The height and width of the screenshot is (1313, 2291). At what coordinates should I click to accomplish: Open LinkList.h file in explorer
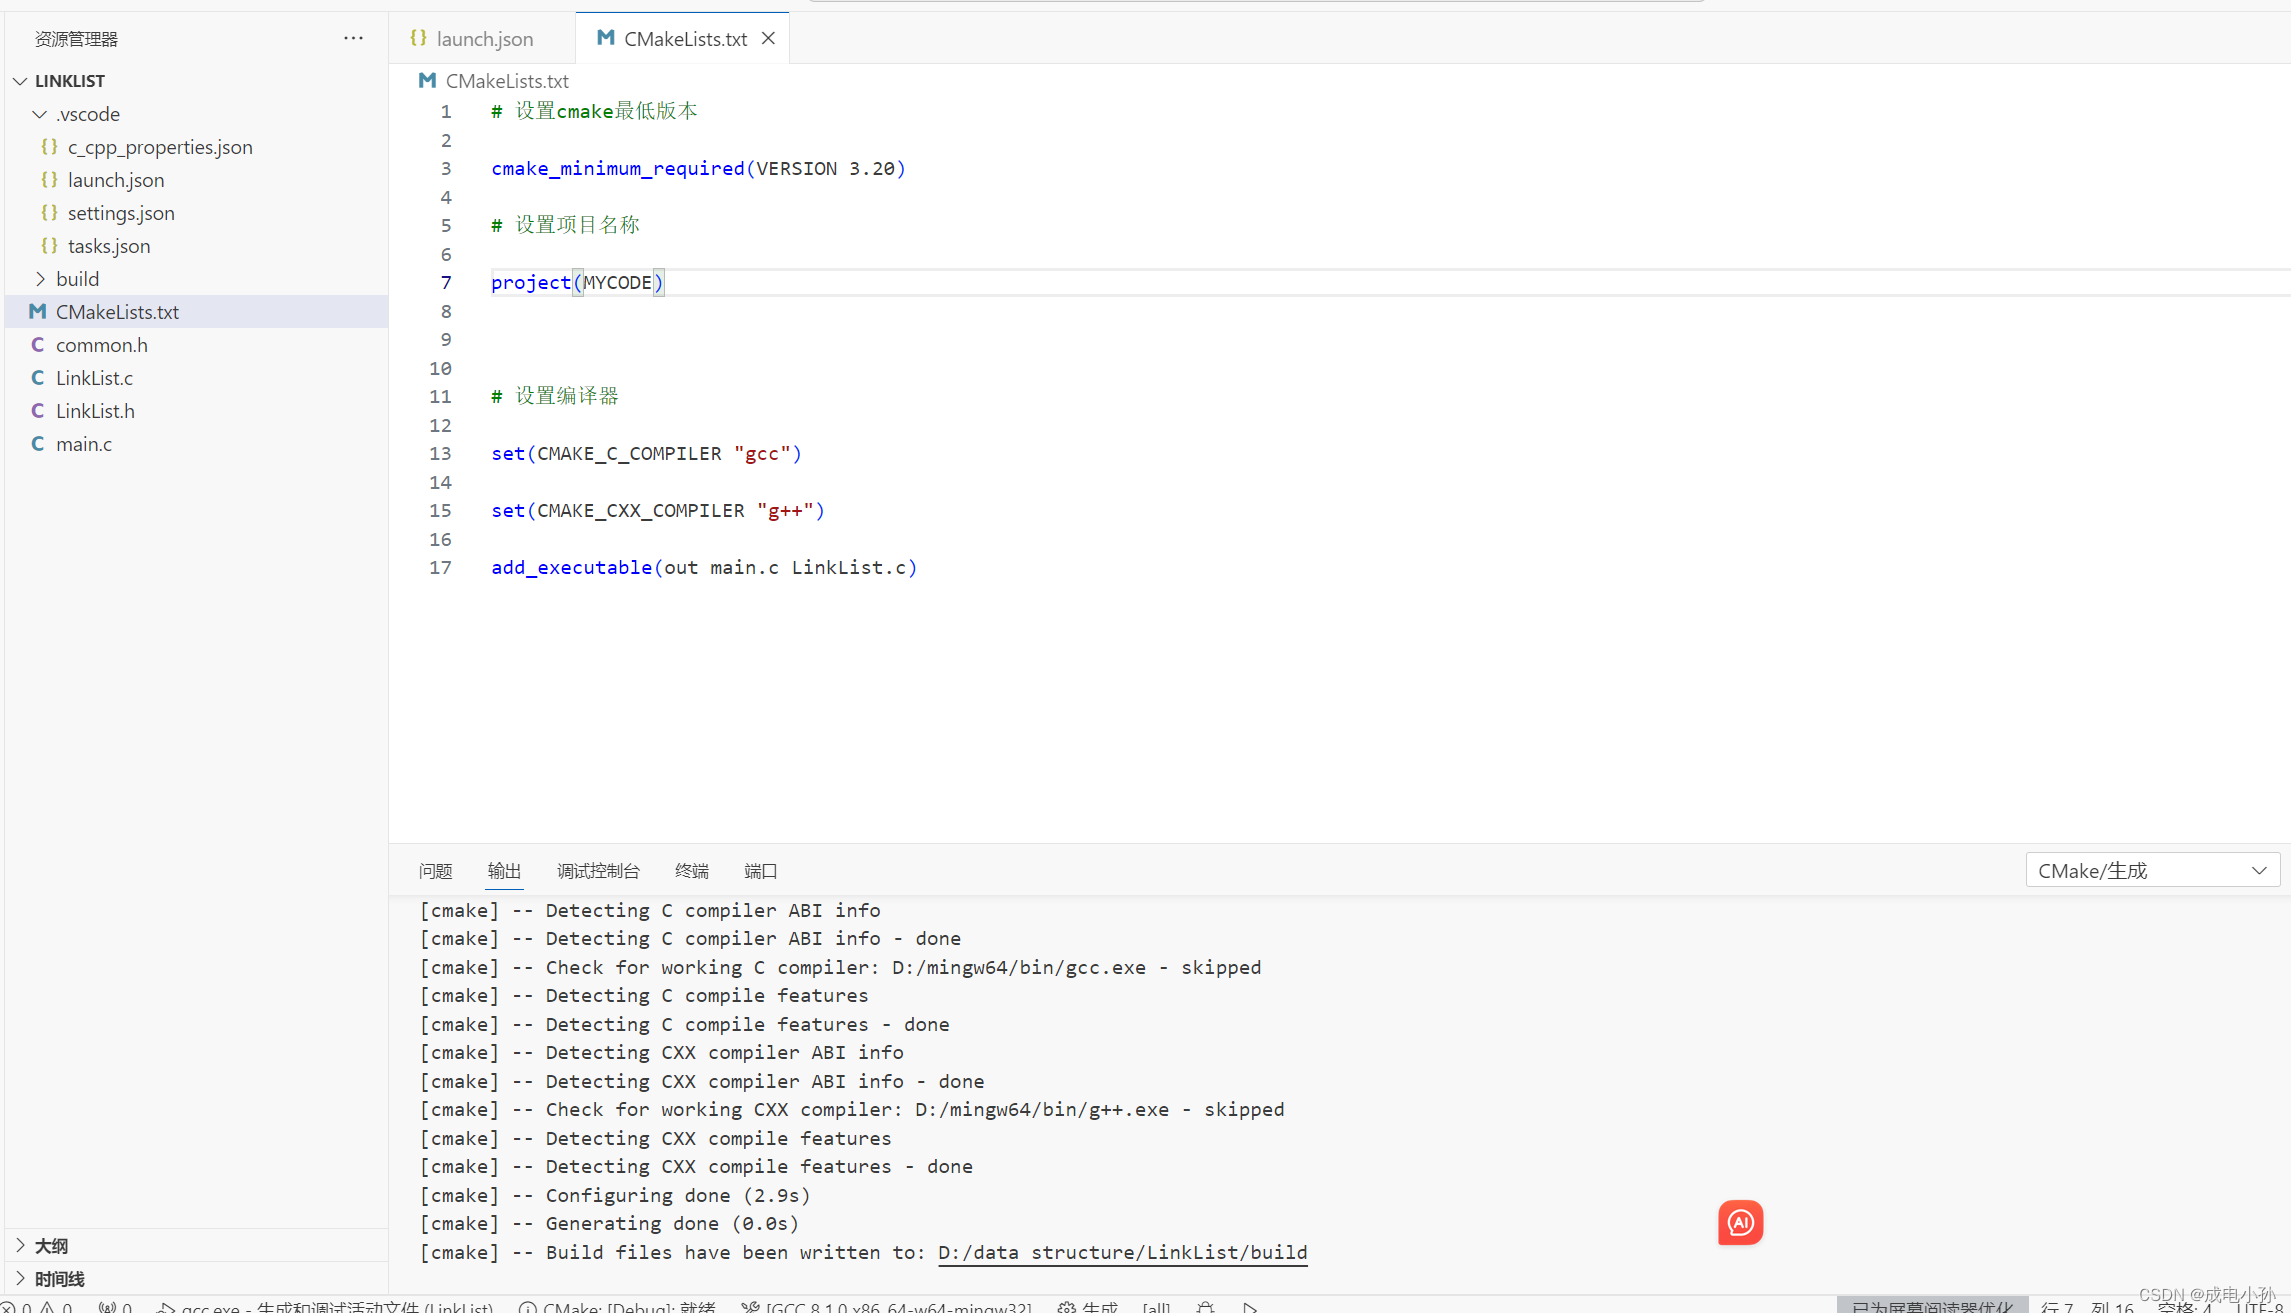[95, 410]
